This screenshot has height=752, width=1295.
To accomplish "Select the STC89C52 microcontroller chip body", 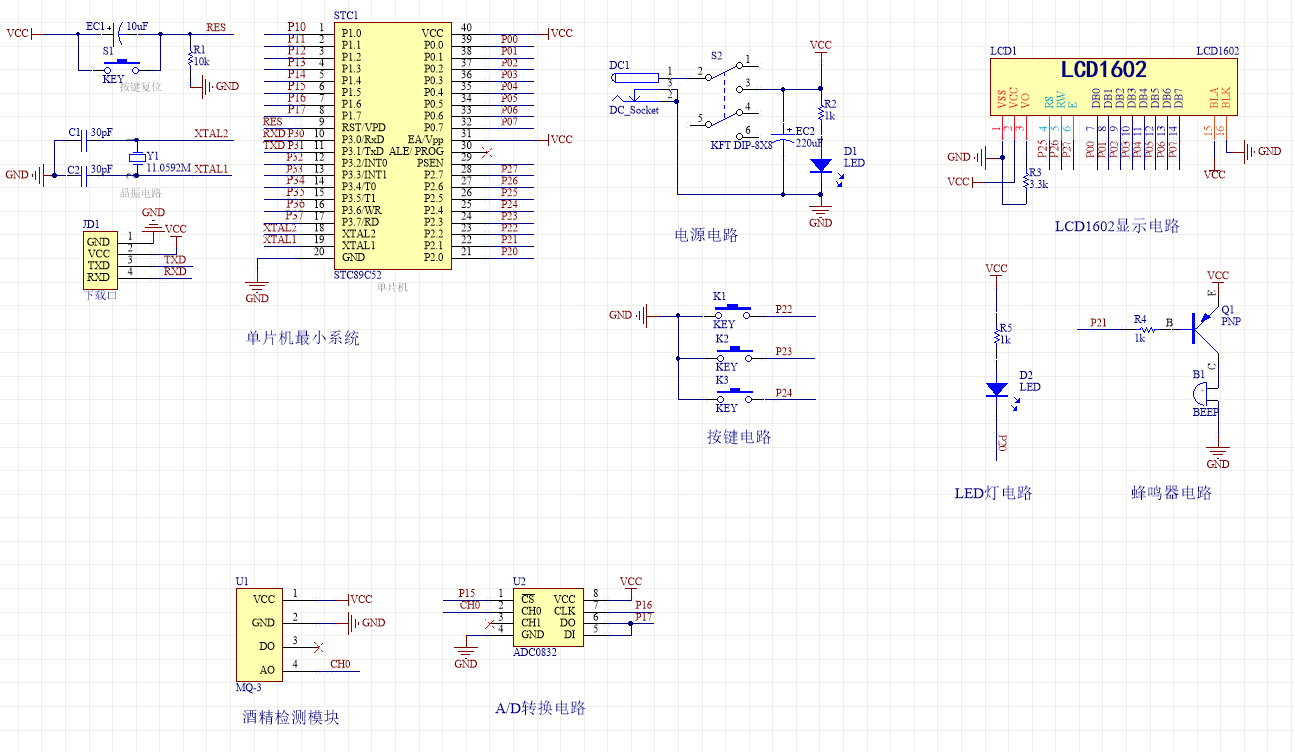I will pyautogui.click(x=391, y=145).
